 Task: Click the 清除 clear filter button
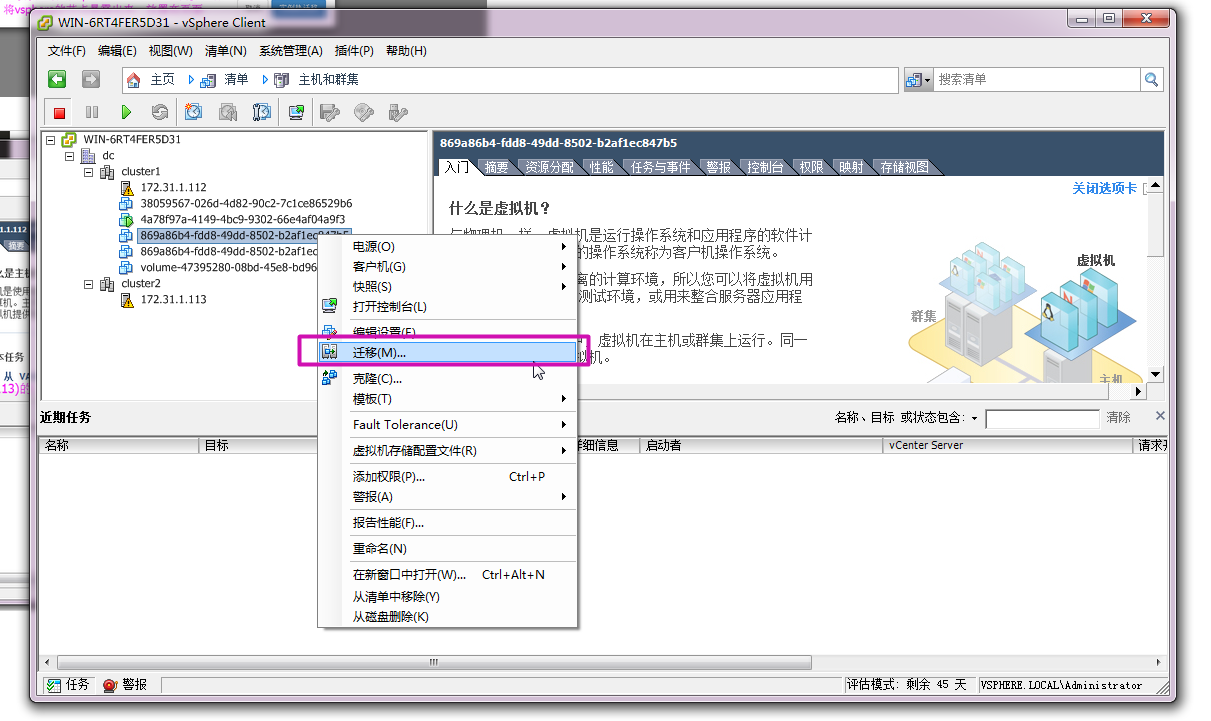[1118, 418]
